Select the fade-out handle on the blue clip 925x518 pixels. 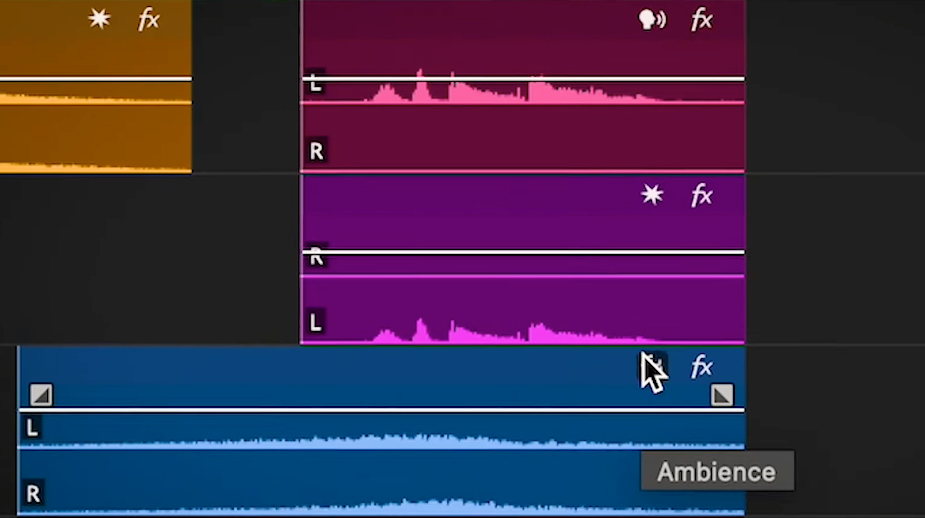722,395
